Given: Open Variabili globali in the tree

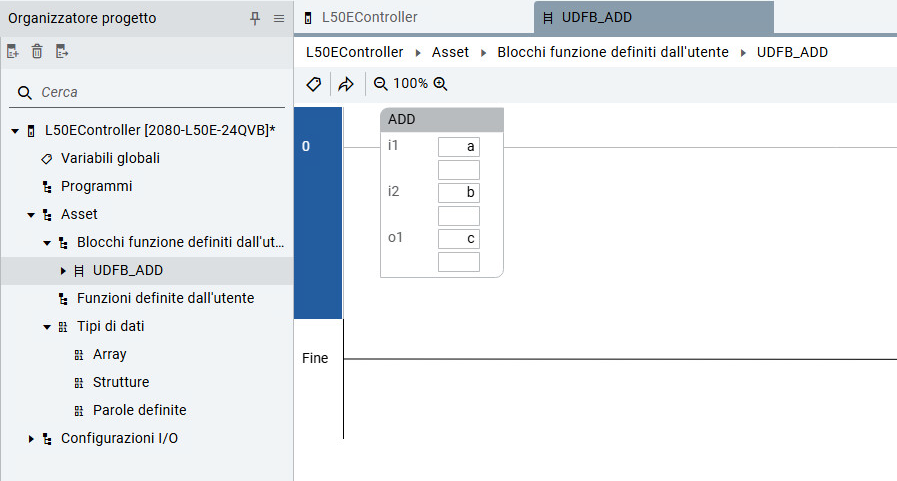Looking at the screenshot, I should pos(110,158).
